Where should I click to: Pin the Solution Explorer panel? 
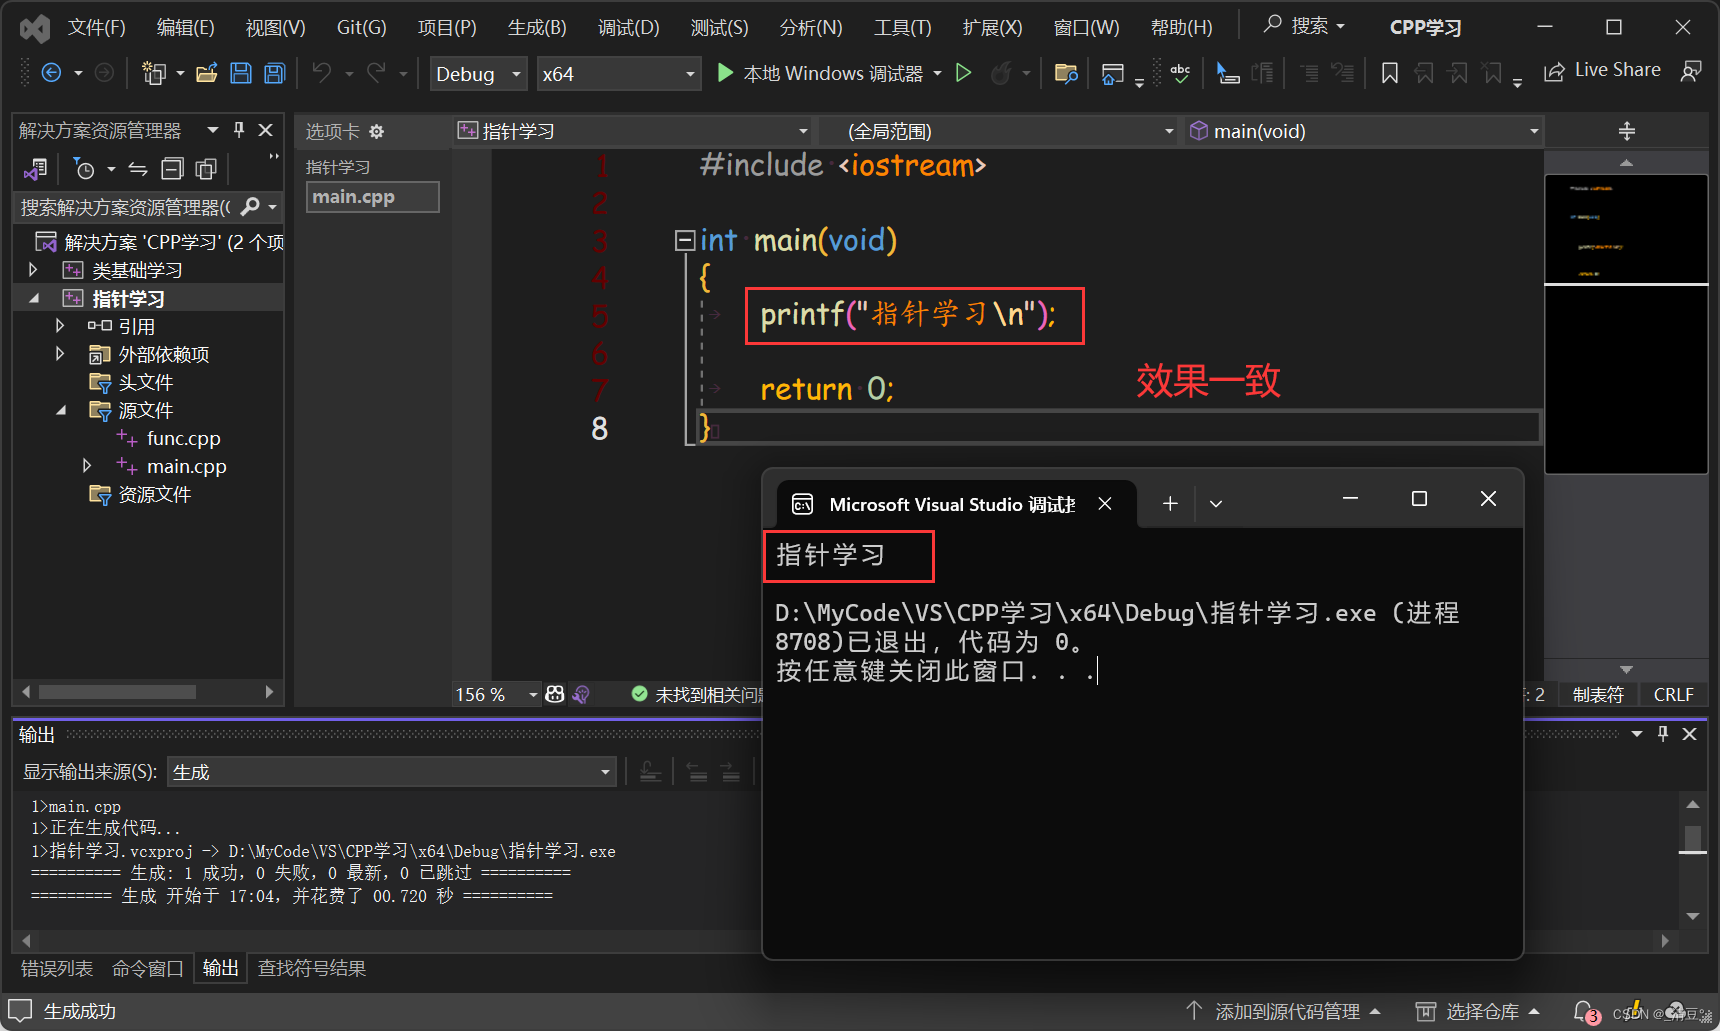pyautogui.click(x=239, y=130)
